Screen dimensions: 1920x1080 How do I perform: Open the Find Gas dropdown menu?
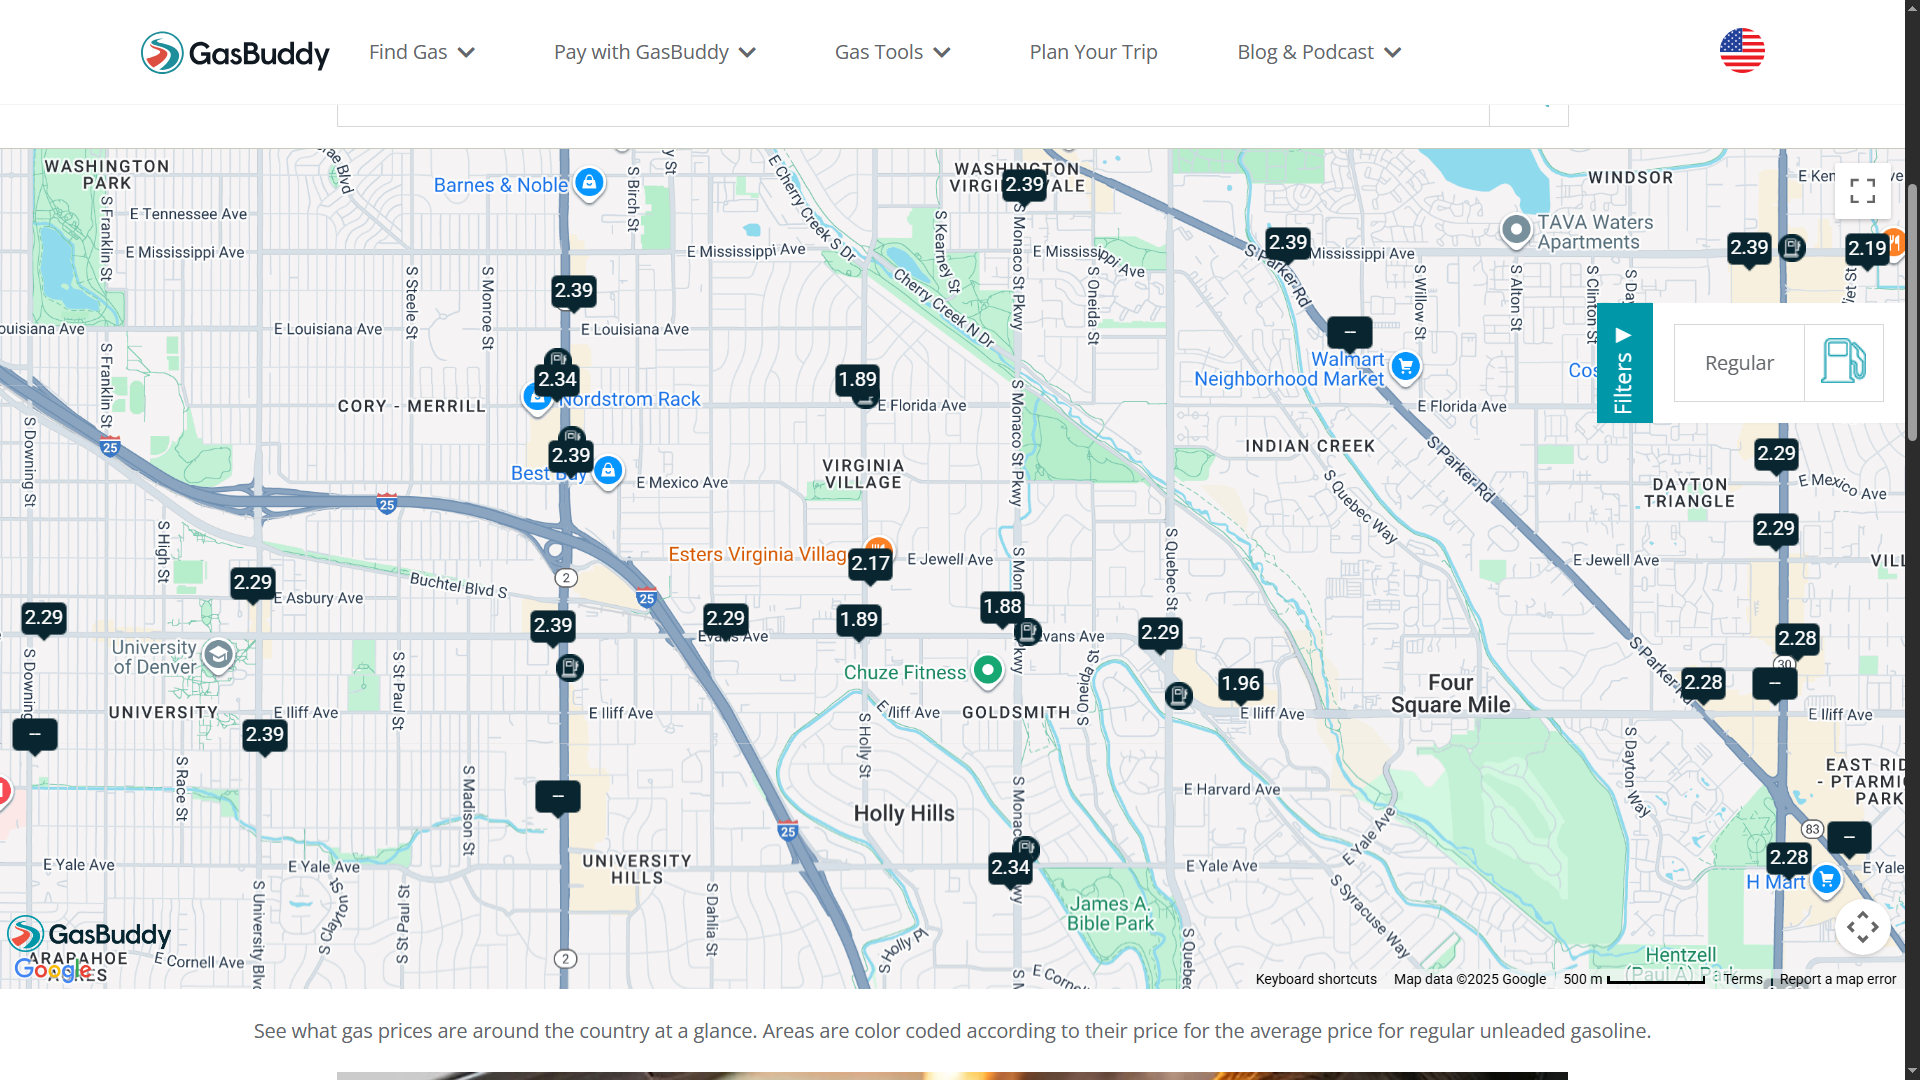tap(421, 52)
